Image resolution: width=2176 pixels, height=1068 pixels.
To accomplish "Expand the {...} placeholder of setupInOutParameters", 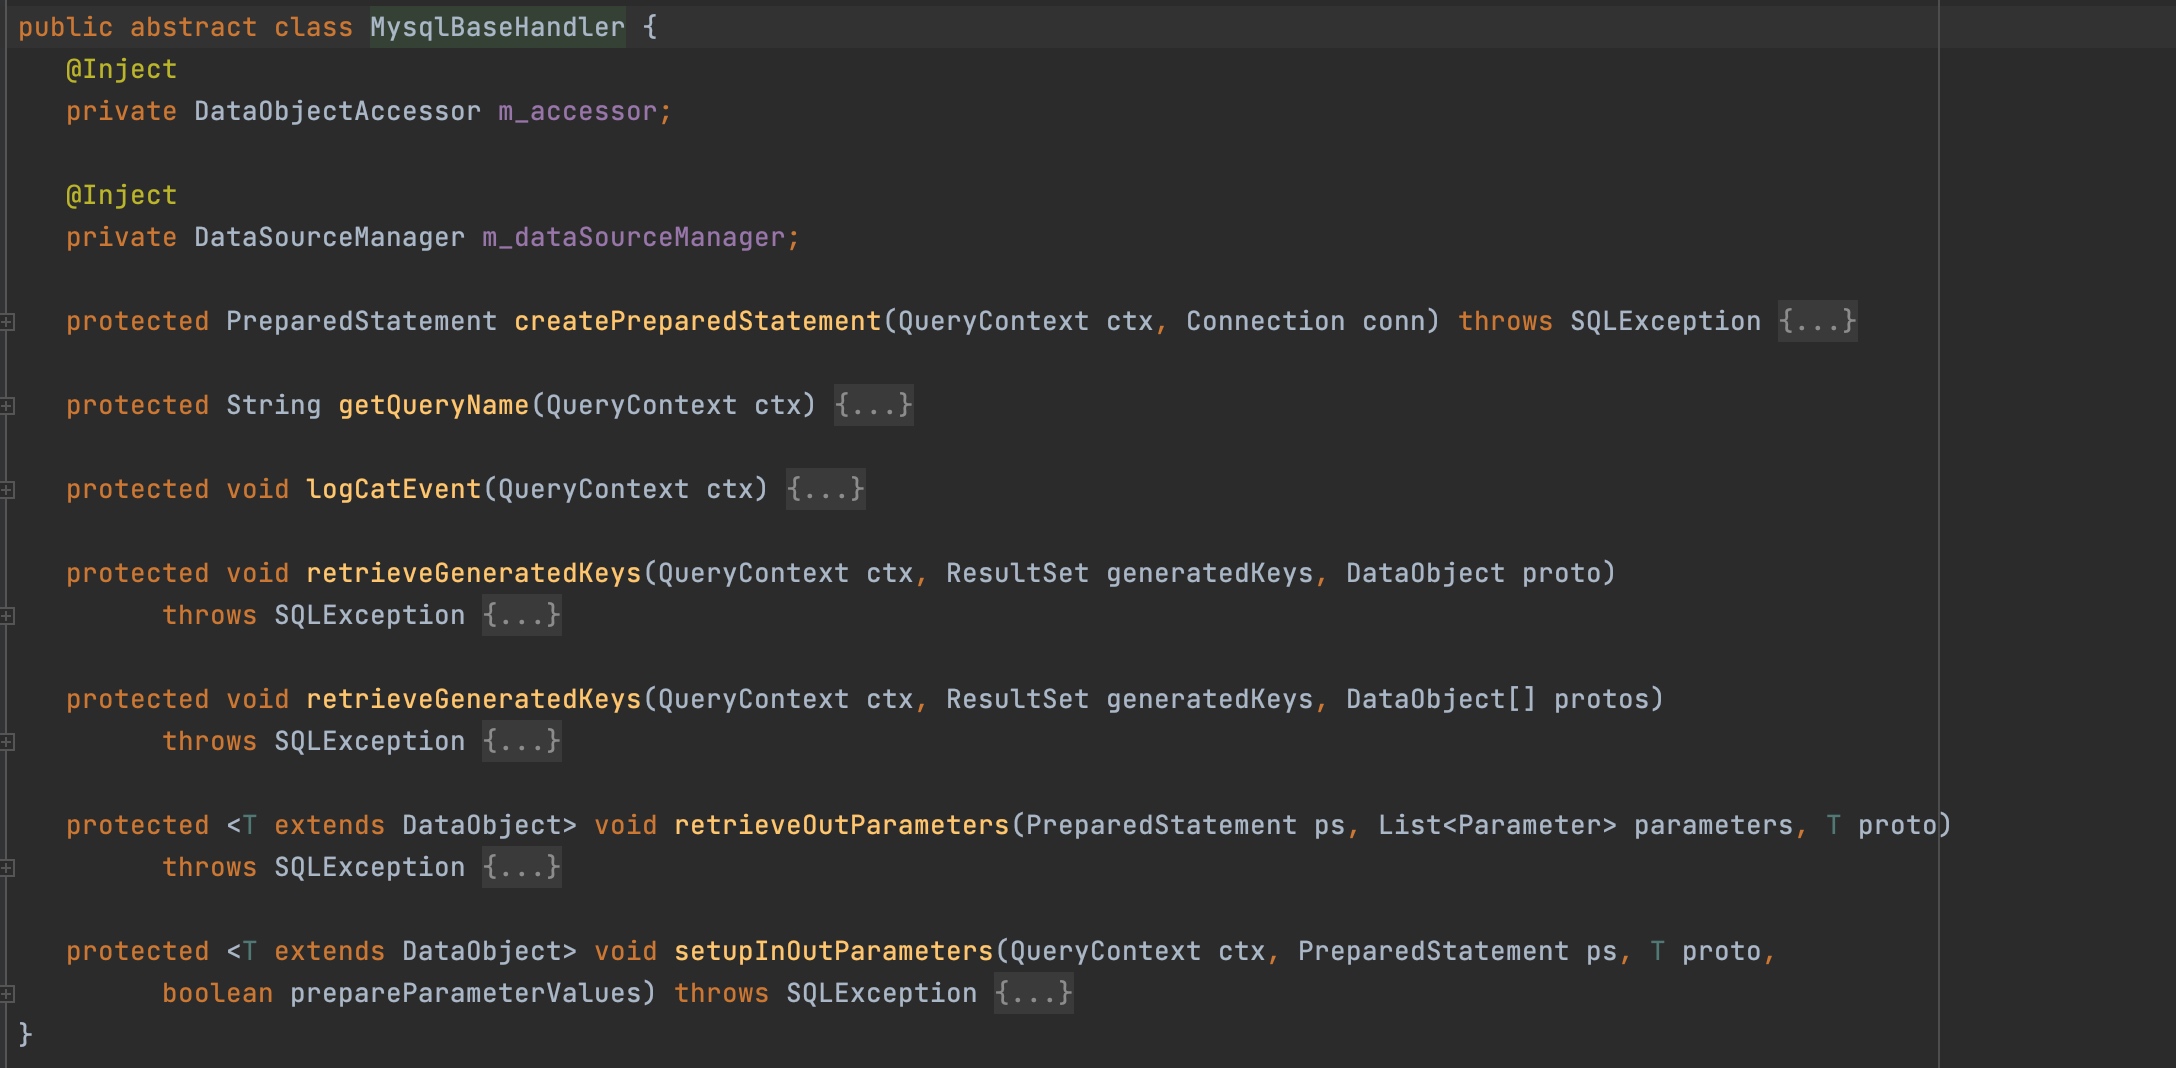I will coord(1033,994).
